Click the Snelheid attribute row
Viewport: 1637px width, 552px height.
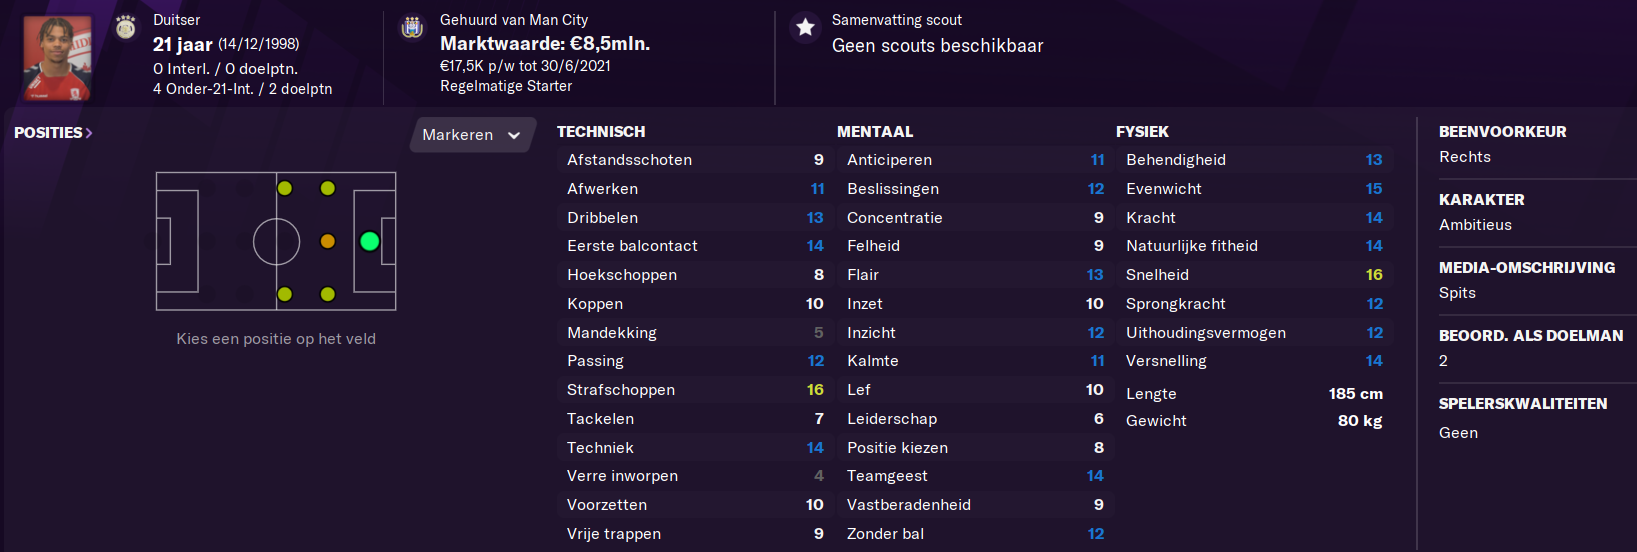[x=1254, y=275]
